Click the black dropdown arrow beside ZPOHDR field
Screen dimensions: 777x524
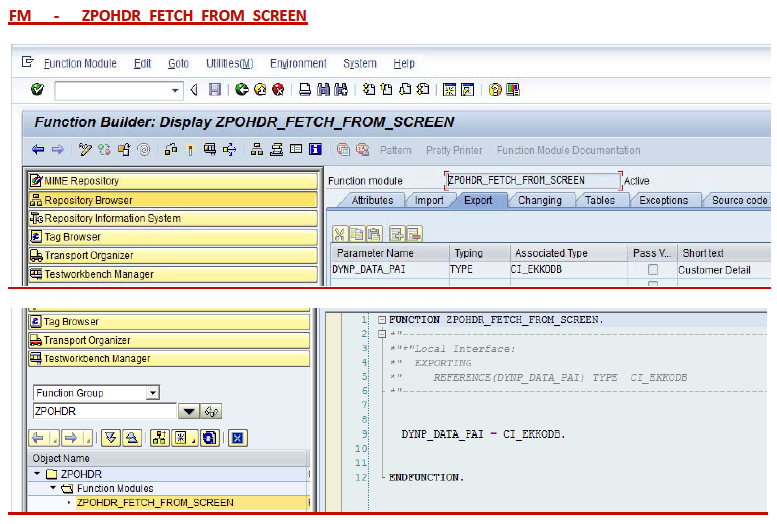point(189,411)
